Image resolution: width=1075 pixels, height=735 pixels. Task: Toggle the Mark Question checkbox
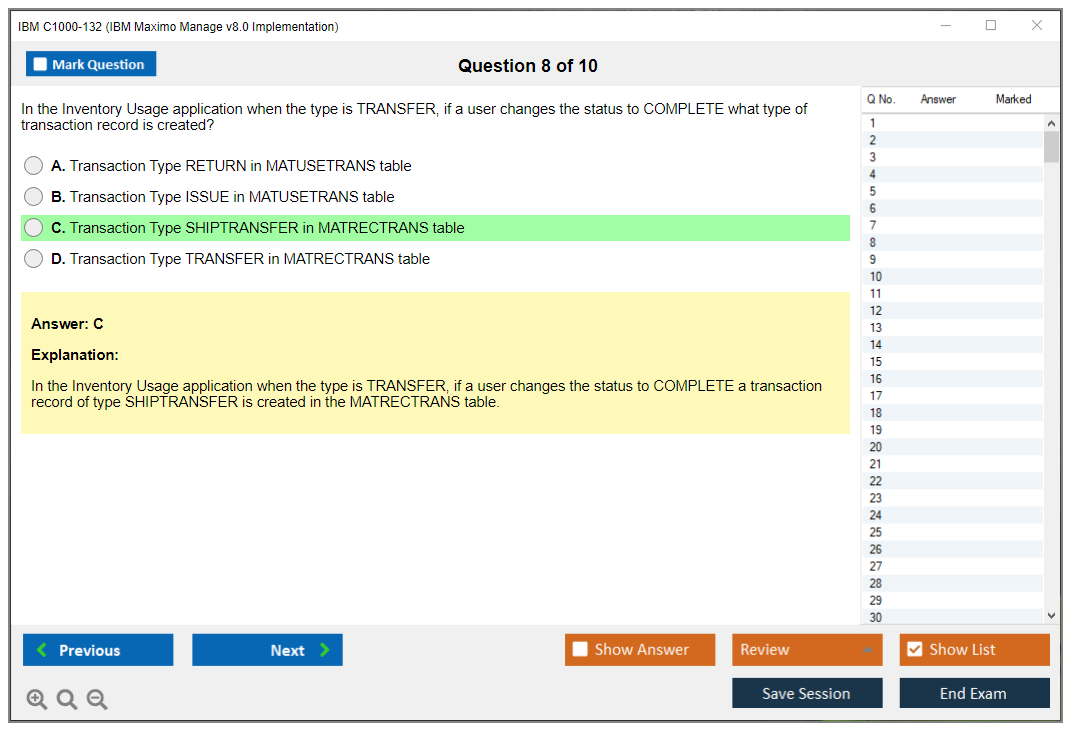pyautogui.click(x=41, y=65)
